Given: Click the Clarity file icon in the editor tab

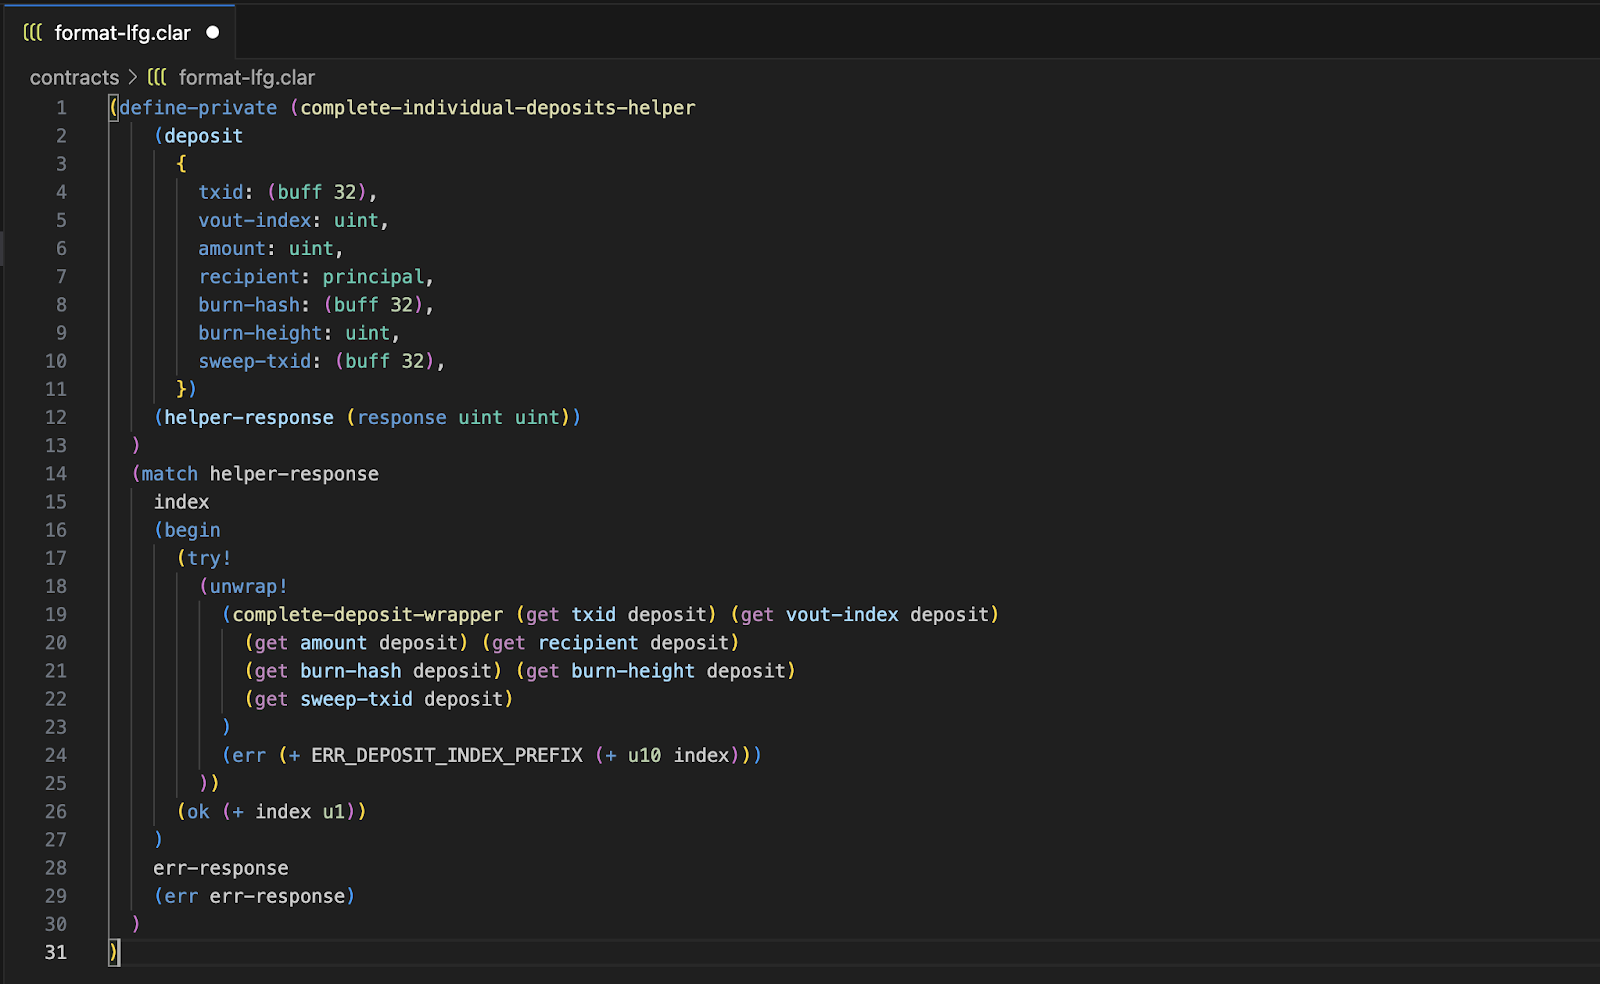Looking at the screenshot, I should tap(33, 33).
